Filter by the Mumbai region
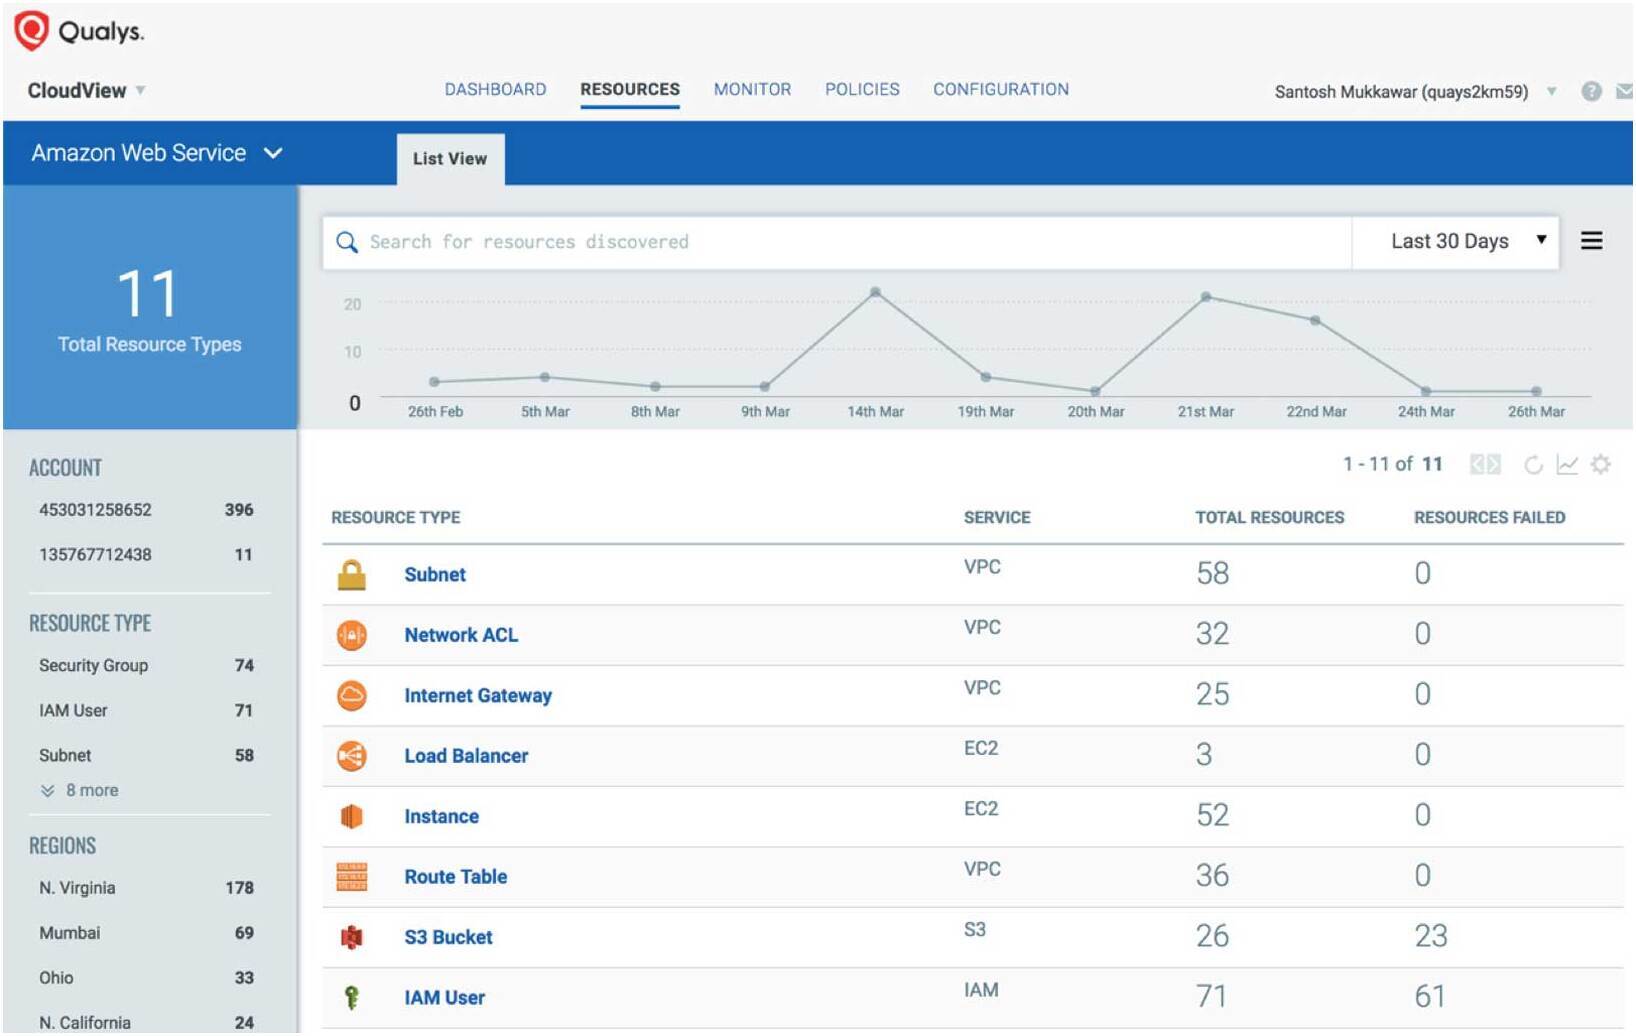 coord(146,933)
